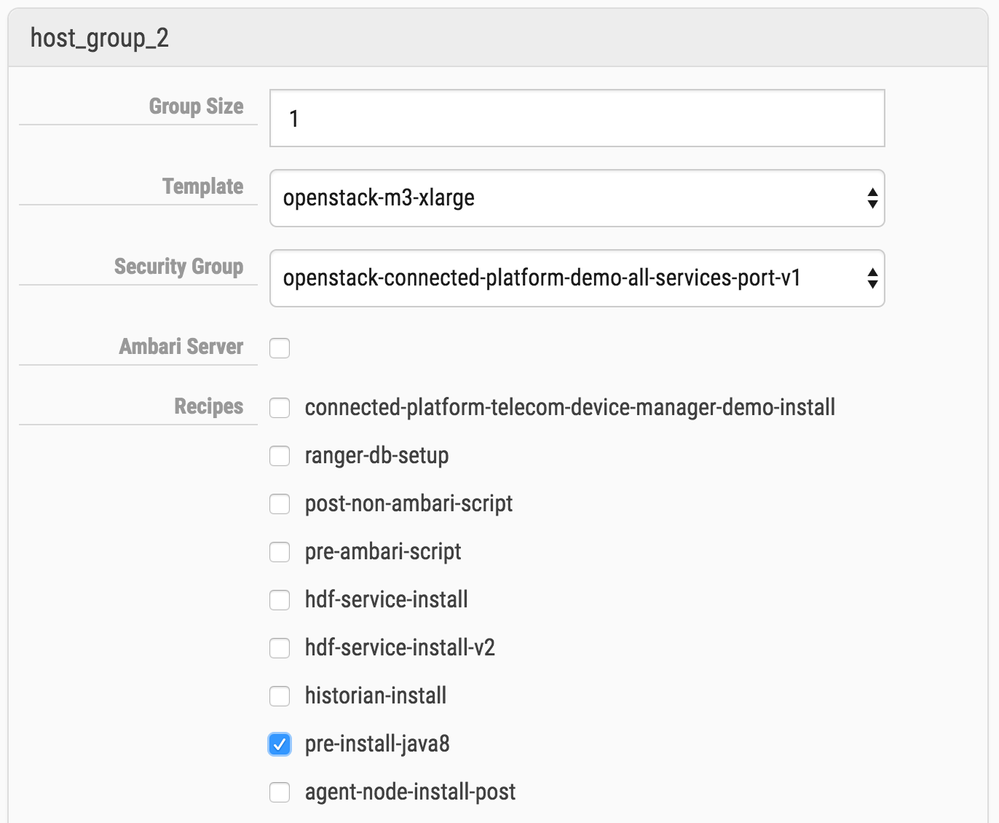The height and width of the screenshot is (823, 999).
Task: Click the hdf-service-install-v2 label text
Action: [x=400, y=648]
